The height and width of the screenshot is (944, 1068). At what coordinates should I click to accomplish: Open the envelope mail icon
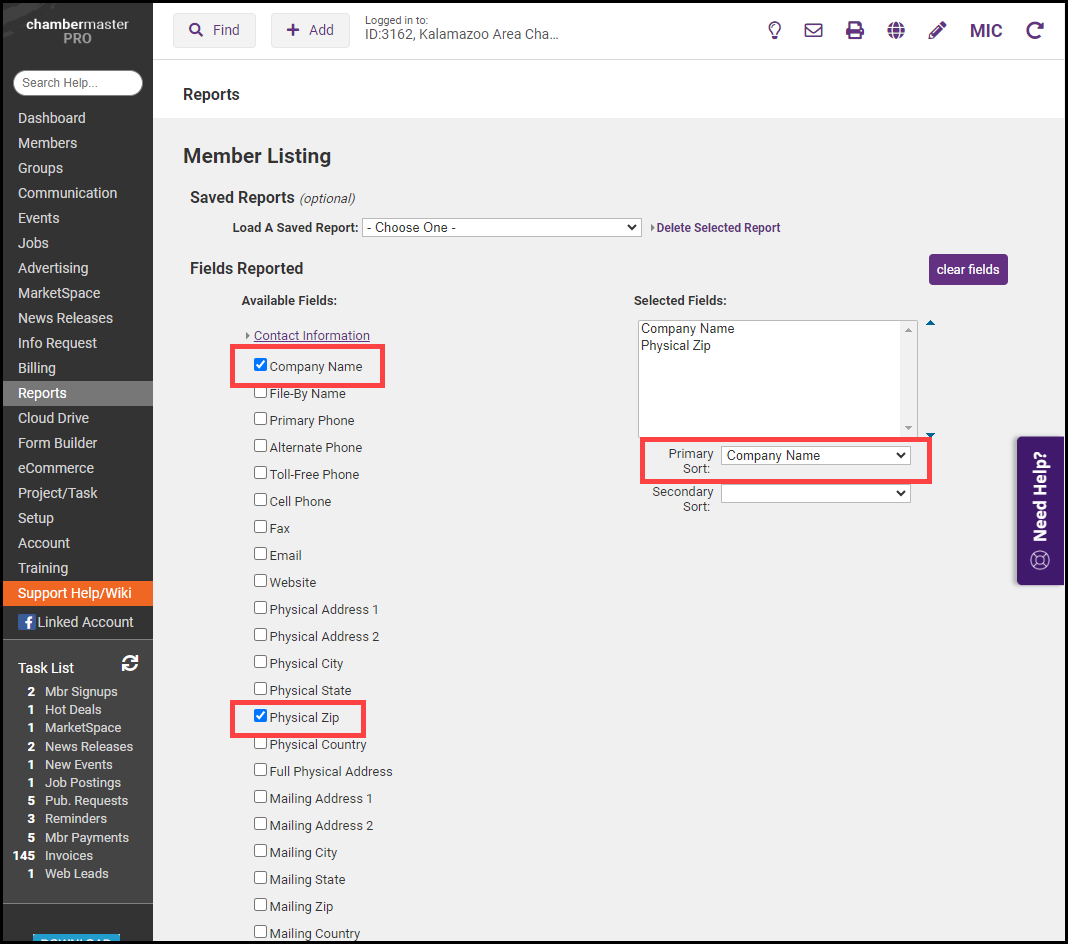814,30
